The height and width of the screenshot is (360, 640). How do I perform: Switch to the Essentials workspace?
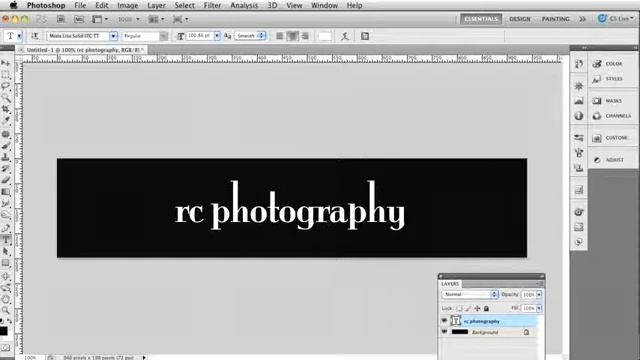click(x=481, y=19)
